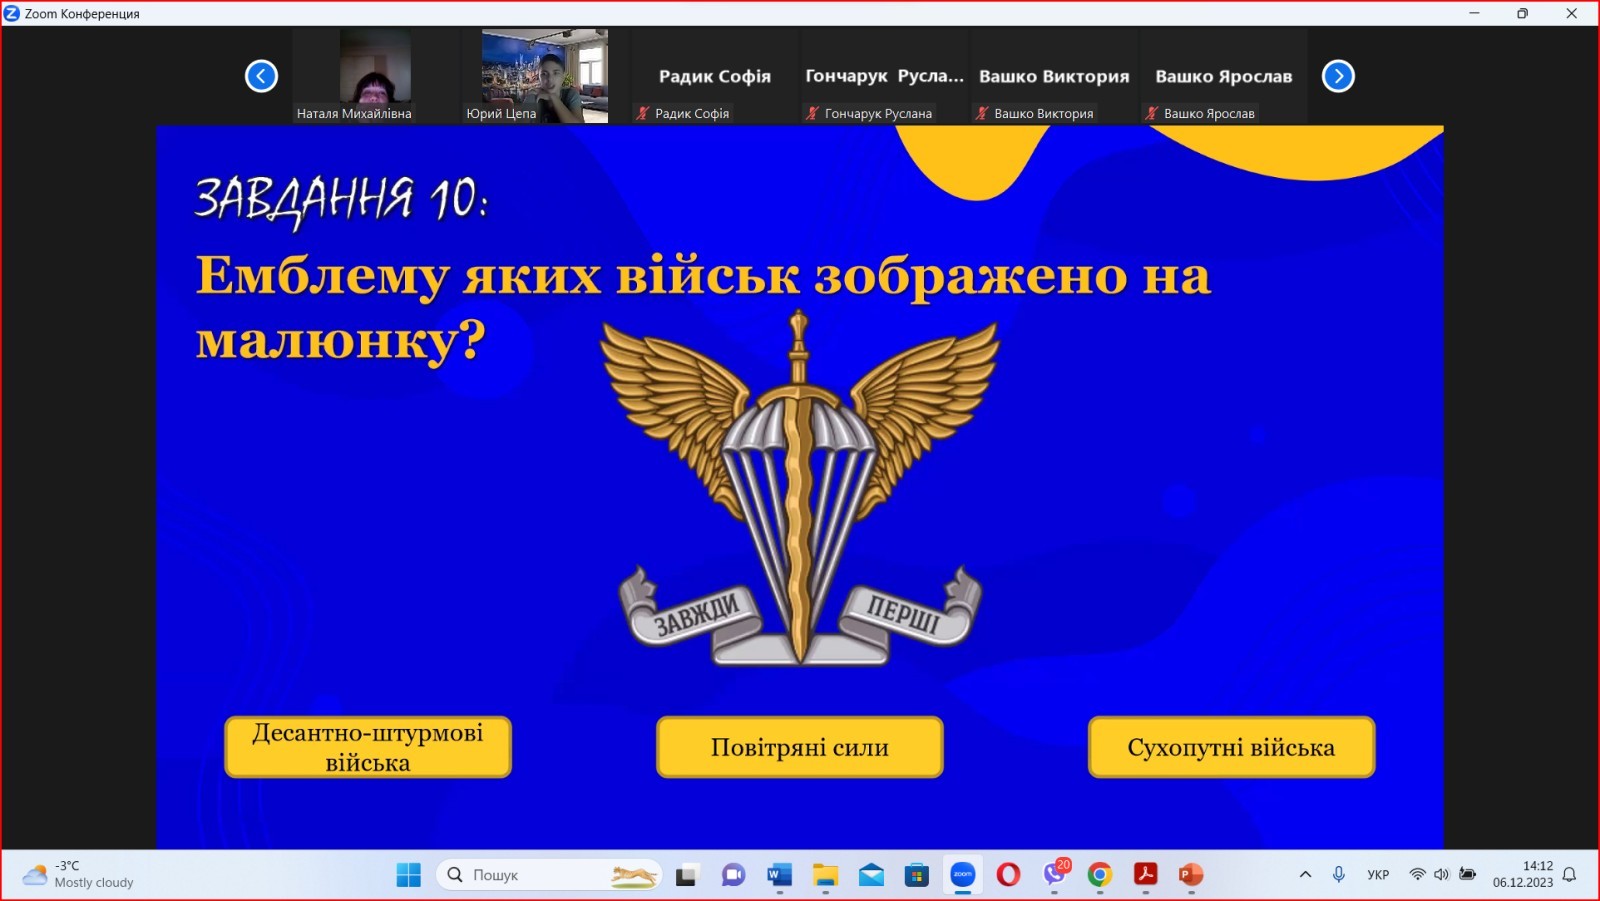Viewport: 1600px width, 901px height.
Task: Open Microsoft Store from taskbar
Action: (917, 875)
